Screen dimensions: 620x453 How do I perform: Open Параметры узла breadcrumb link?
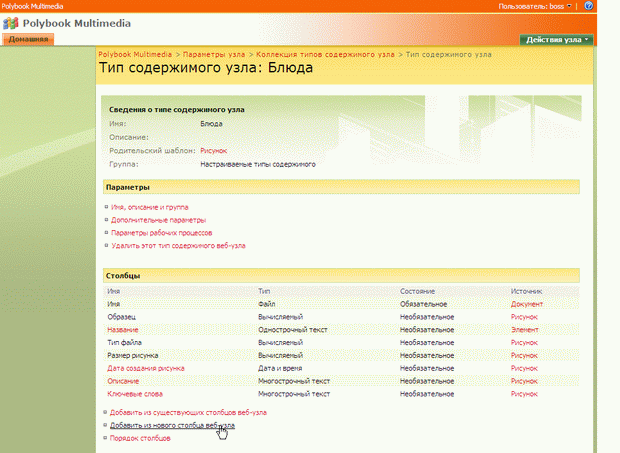215,53
